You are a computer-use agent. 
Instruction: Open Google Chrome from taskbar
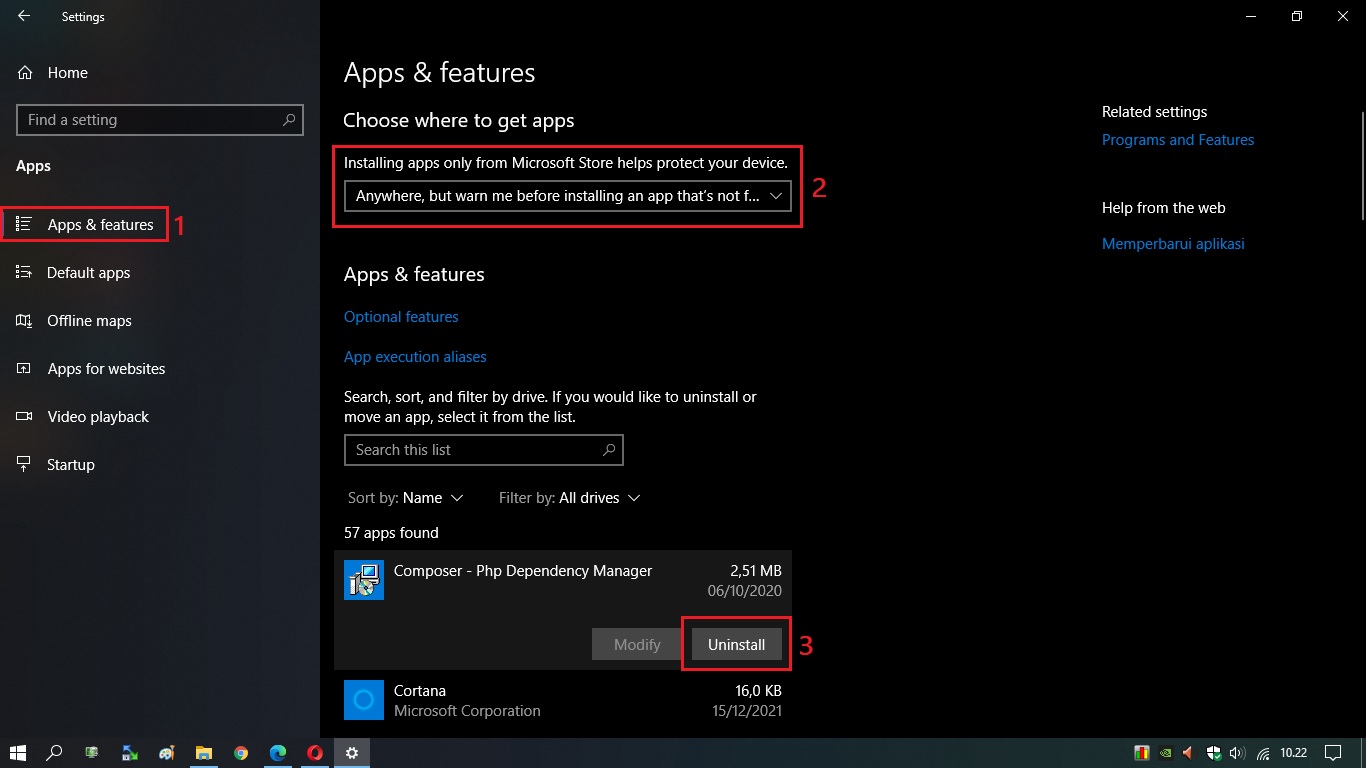point(241,753)
